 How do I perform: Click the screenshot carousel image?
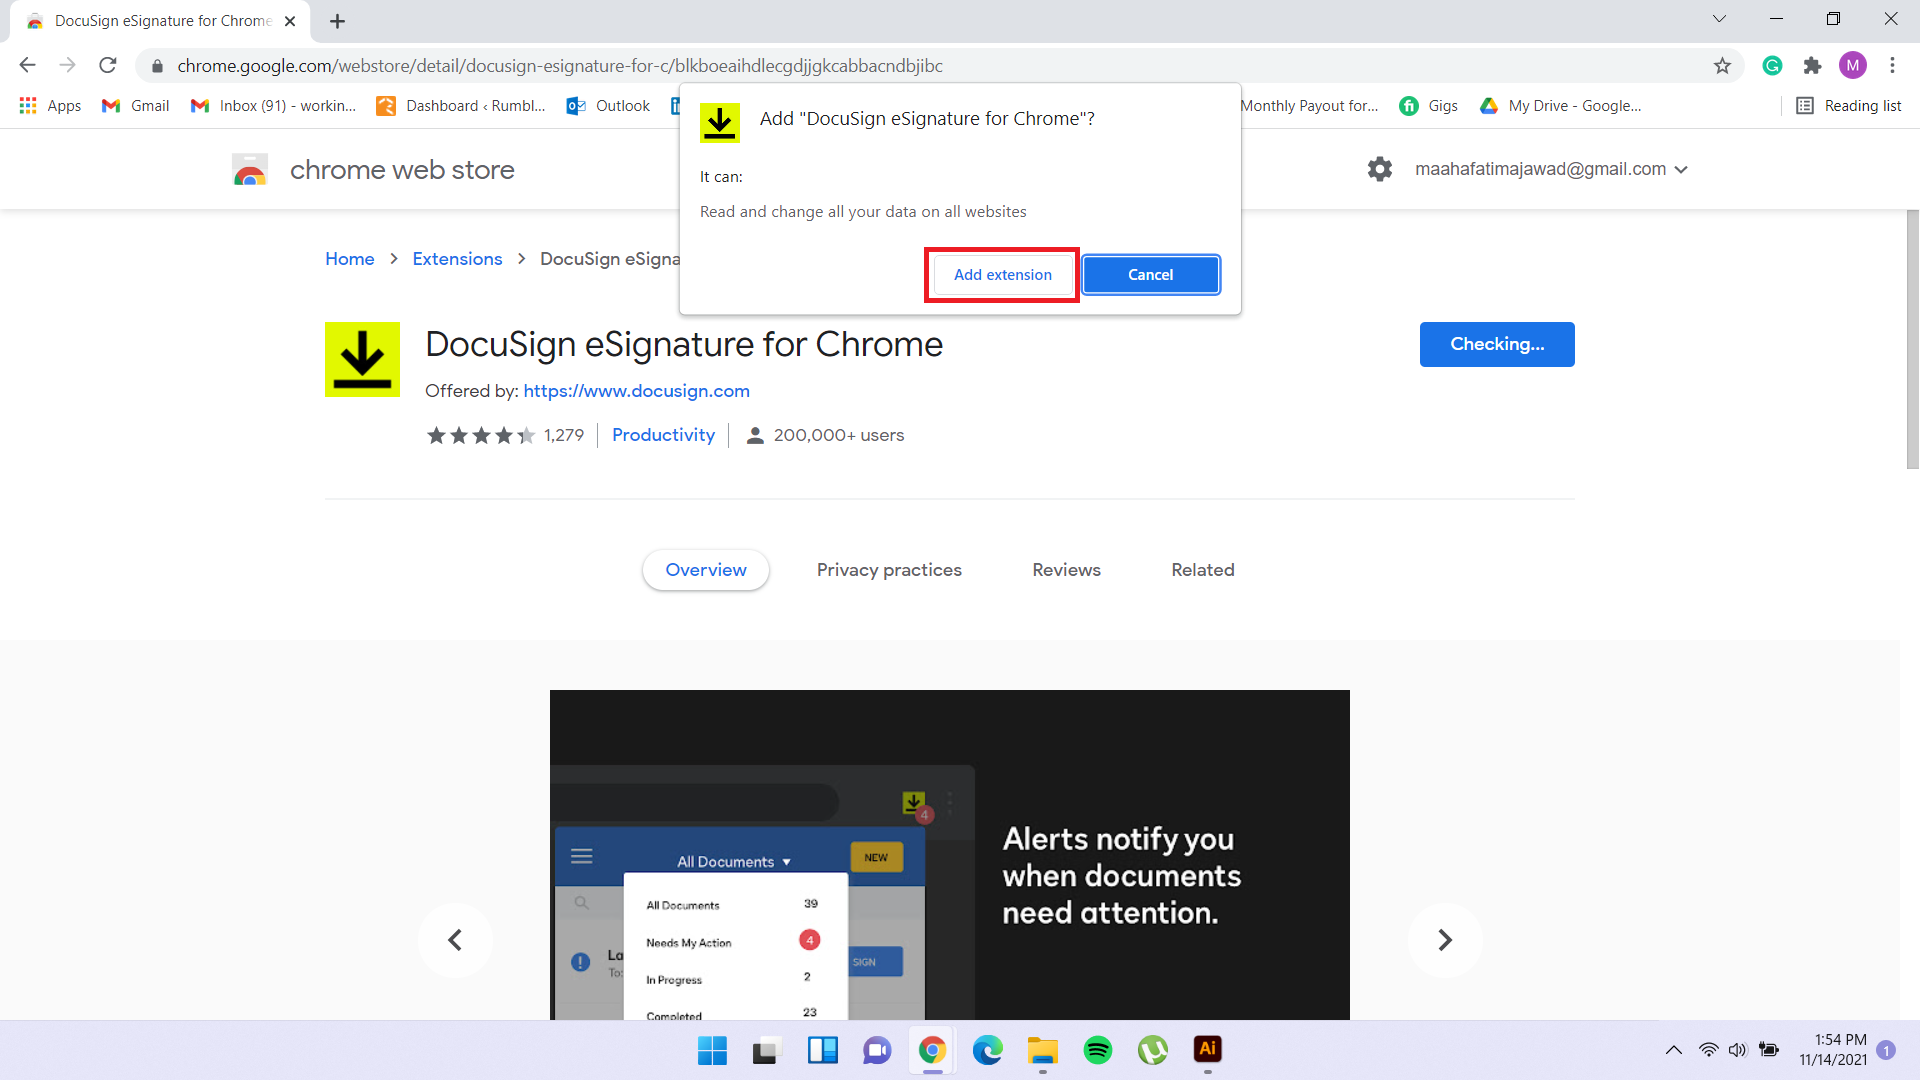(950, 855)
